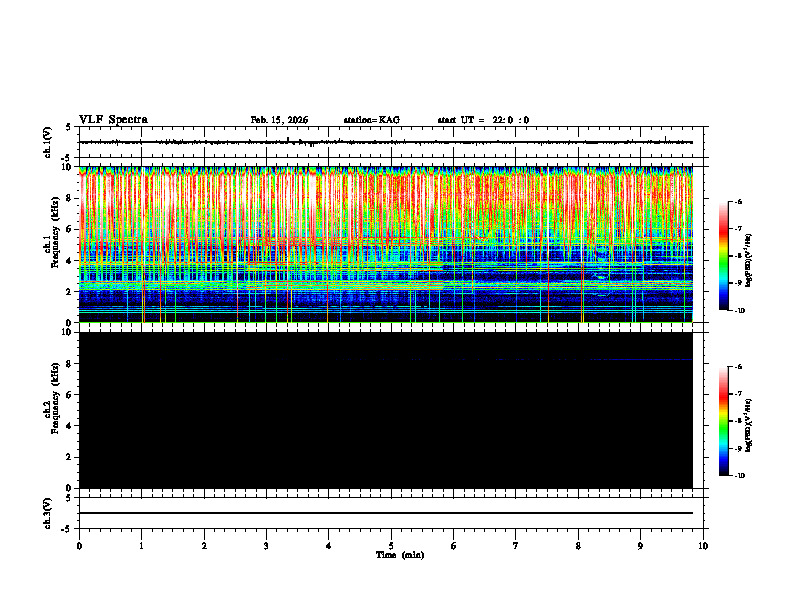Screen dimensions: 792x612
Task: Click the 'ch.1(V)' waveform axis label
Action: click(x=47, y=142)
